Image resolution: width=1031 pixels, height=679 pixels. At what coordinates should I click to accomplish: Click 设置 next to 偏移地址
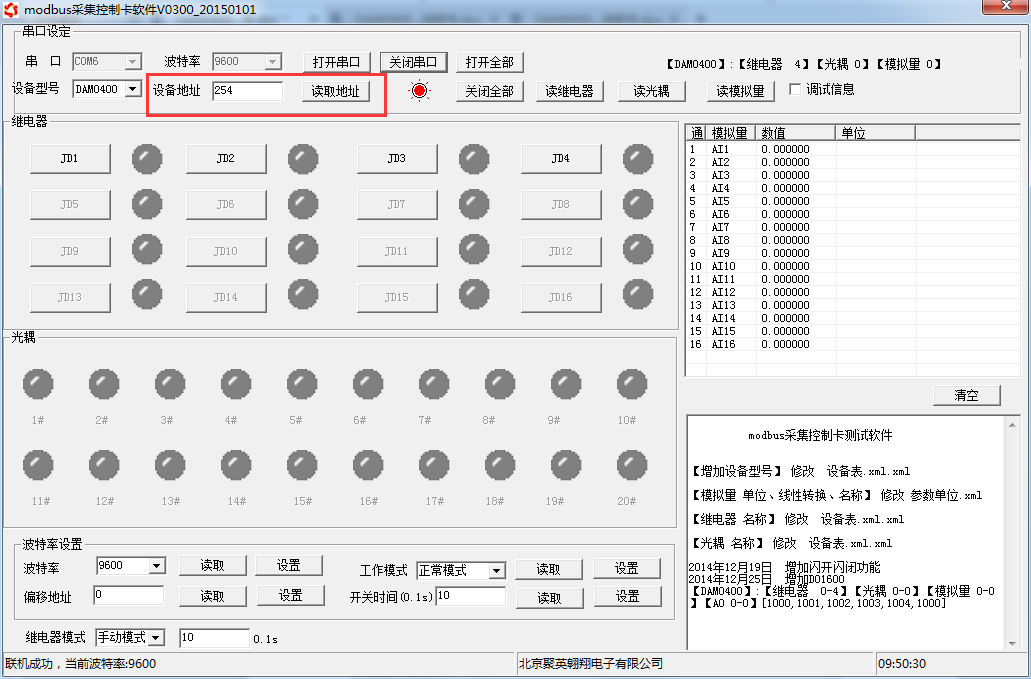coord(291,596)
